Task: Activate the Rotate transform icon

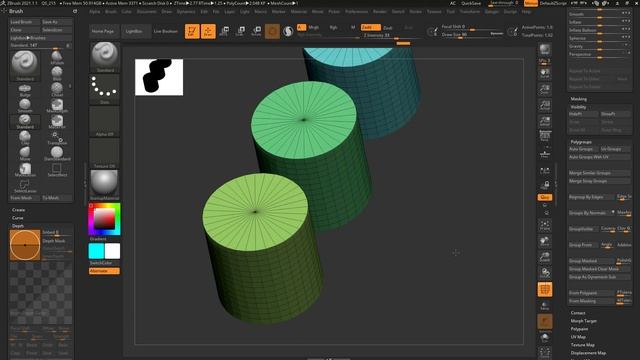Action: tap(256, 31)
